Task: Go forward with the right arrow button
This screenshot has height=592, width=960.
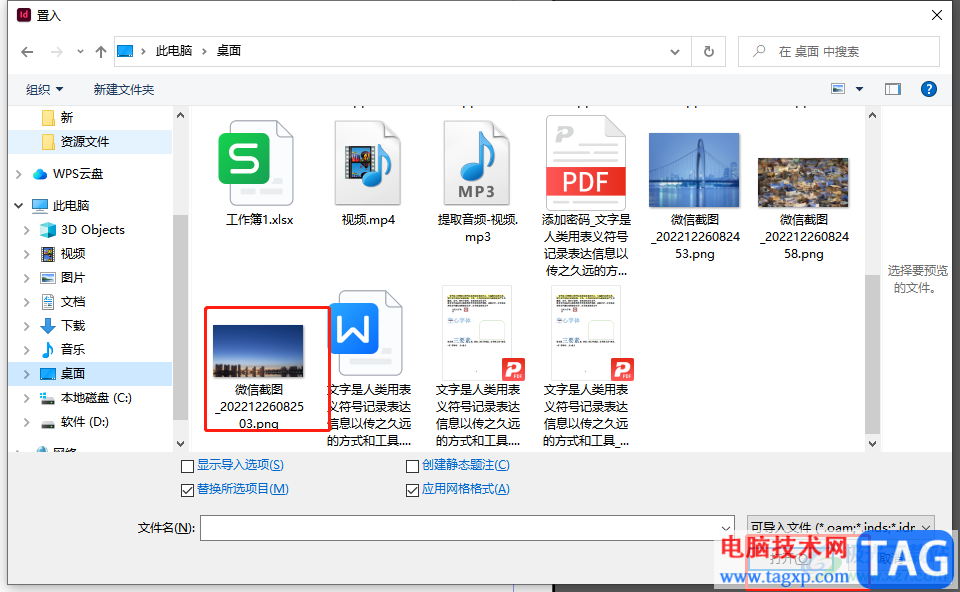Action: pyautogui.click(x=57, y=52)
